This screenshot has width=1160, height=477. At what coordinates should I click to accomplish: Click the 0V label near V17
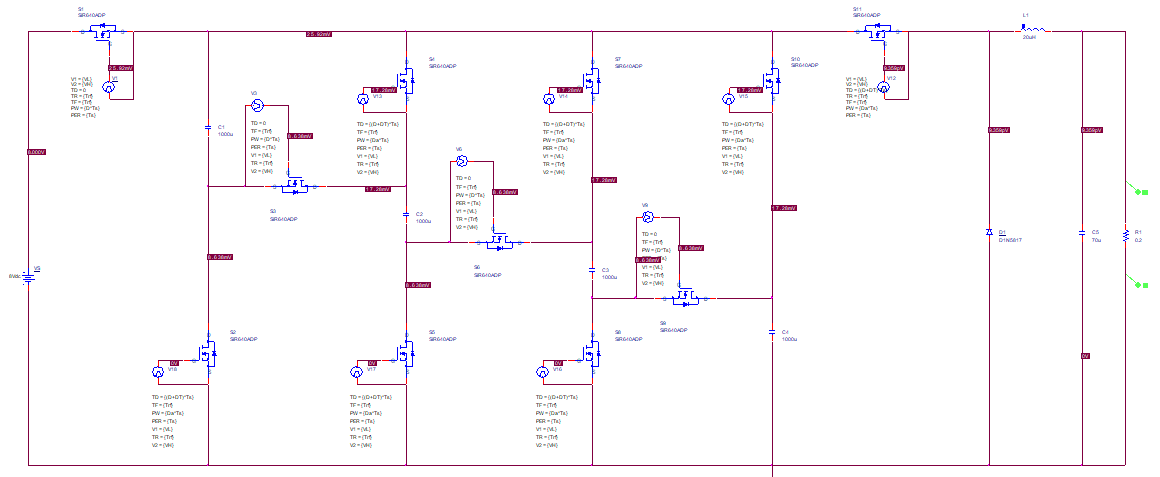[374, 363]
